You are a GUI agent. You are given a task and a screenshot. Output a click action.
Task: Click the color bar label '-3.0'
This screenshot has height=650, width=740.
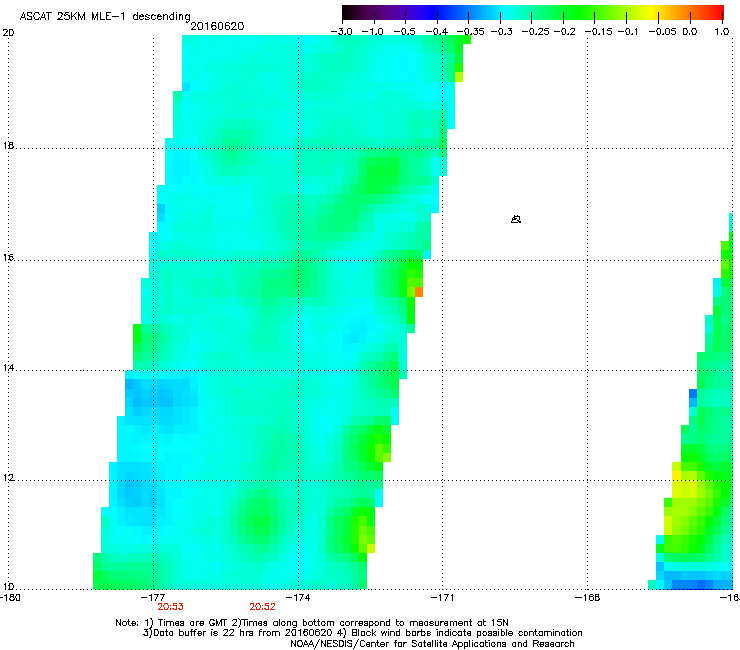[341, 32]
